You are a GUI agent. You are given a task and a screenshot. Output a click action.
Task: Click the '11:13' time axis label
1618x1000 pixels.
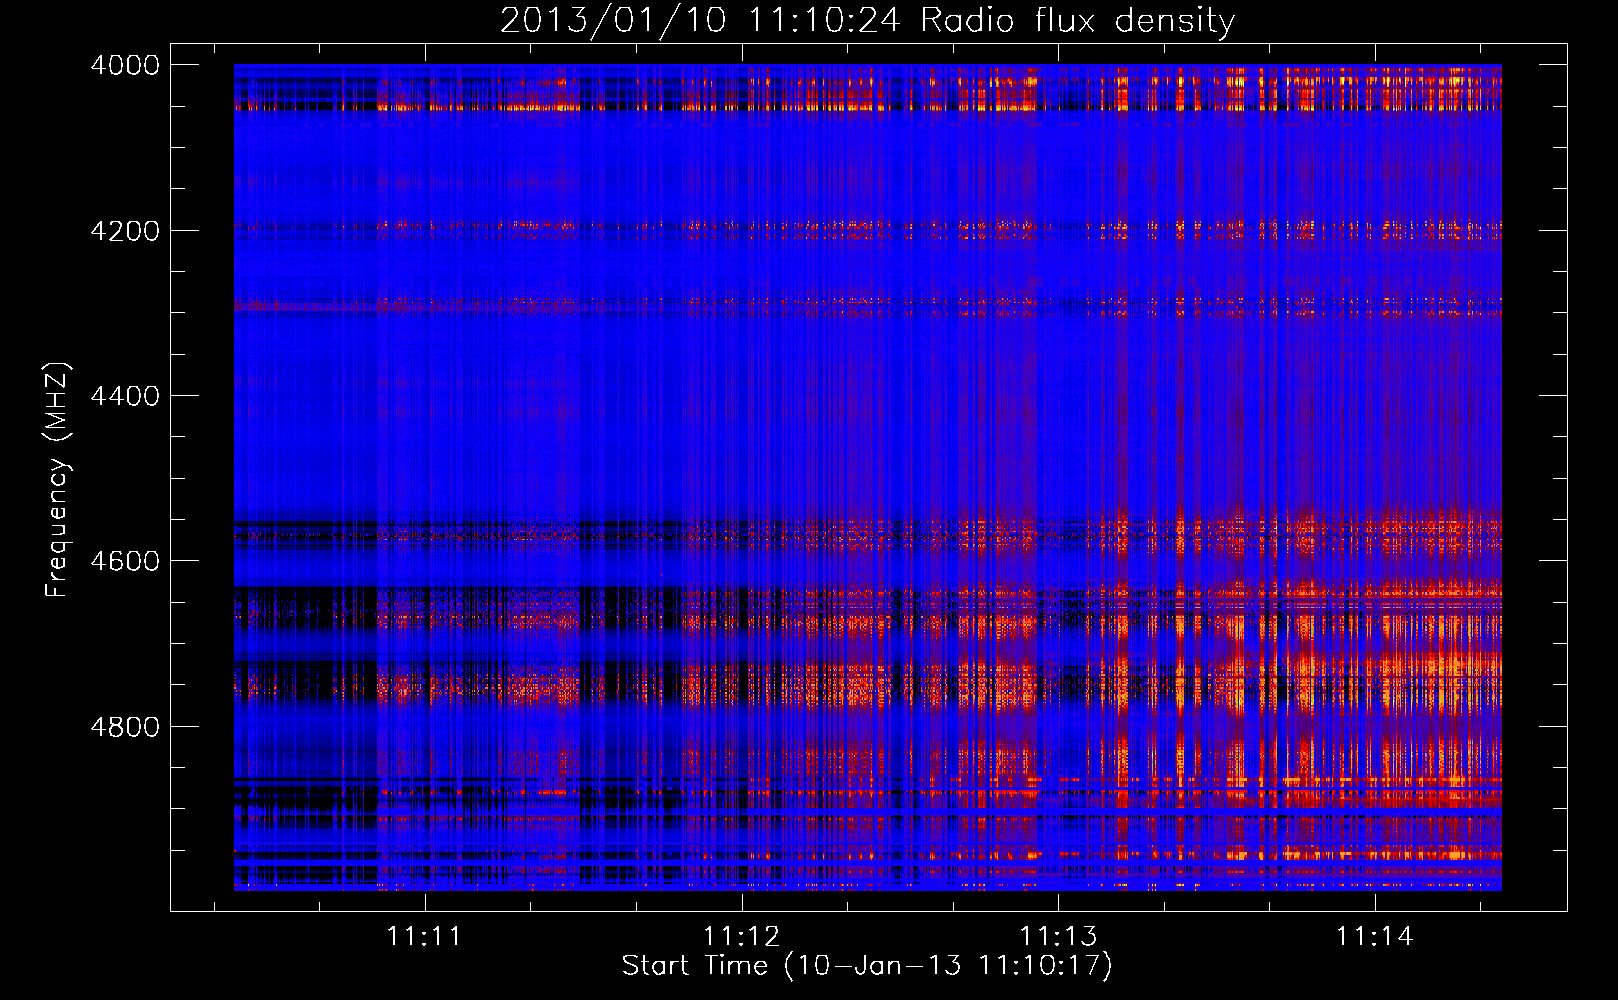pos(1058,936)
